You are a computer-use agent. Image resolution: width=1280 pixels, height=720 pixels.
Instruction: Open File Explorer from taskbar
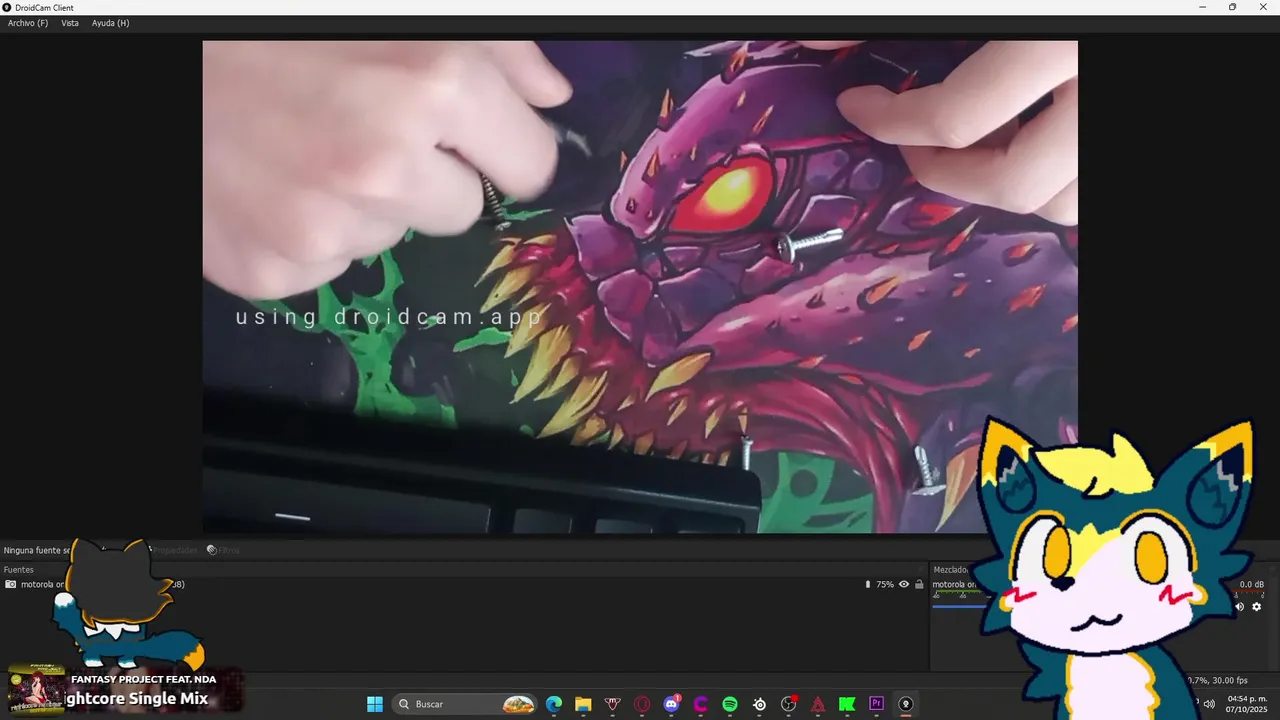[x=583, y=704]
